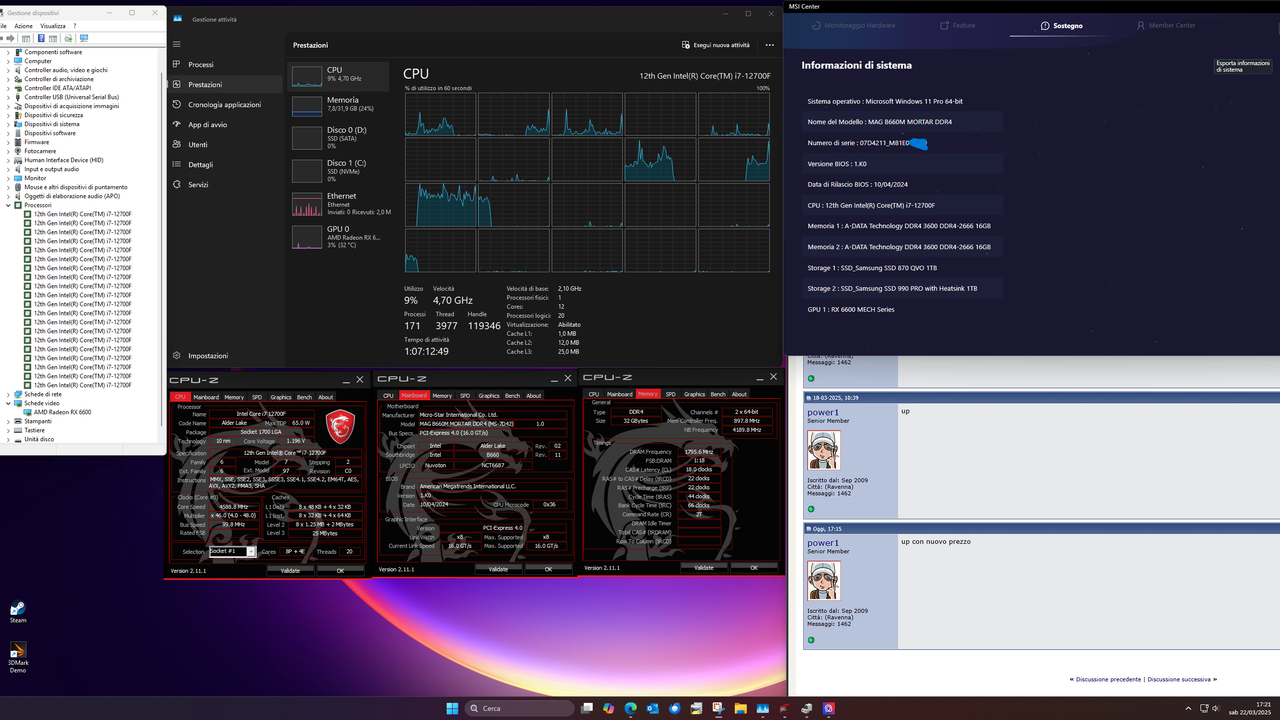Open Discussione precedente forum link
The width and height of the screenshot is (1280, 720).
coord(1108,679)
